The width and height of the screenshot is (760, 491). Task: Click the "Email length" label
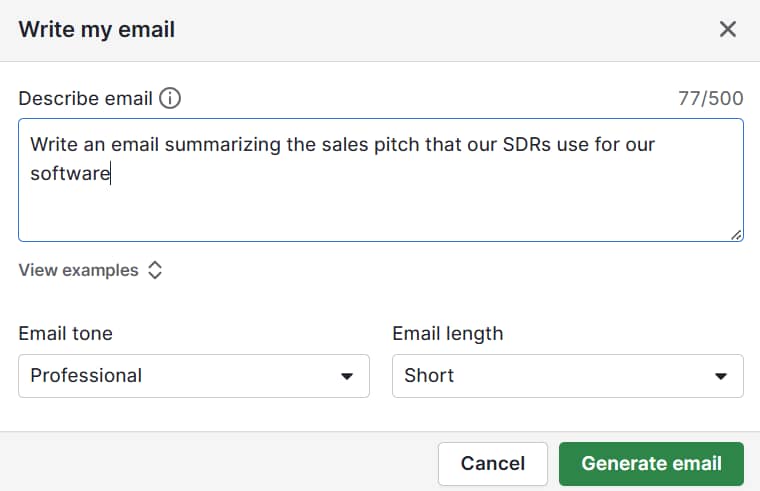coord(447,333)
